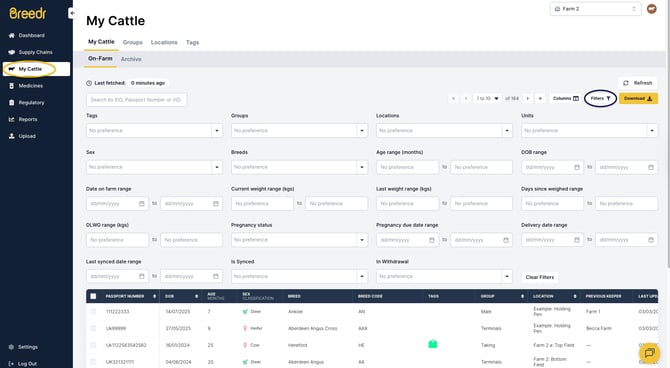The height and width of the screenshot is (368, 670).
Task: Select the row with passport UK112563542582
Action: click(x=93, y=345)
